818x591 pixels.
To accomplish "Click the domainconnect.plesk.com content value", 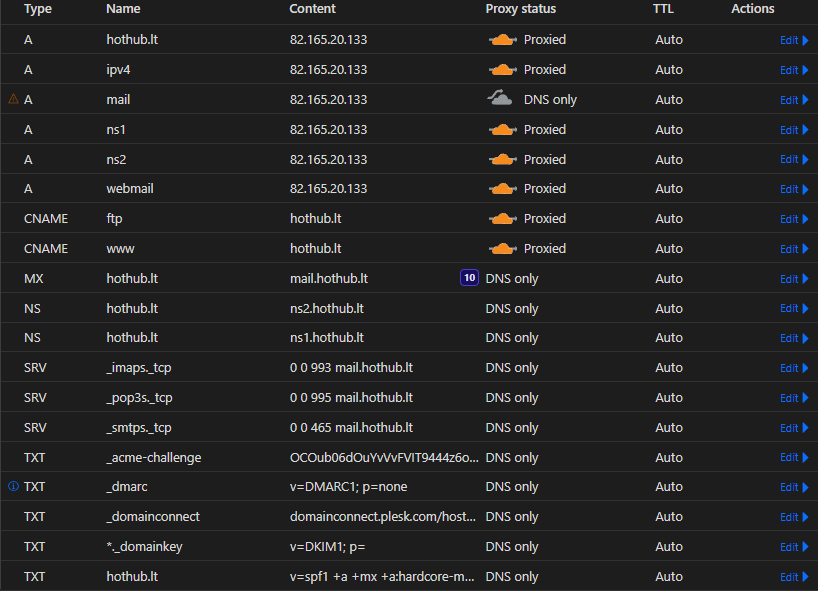I will click(383, 516).
